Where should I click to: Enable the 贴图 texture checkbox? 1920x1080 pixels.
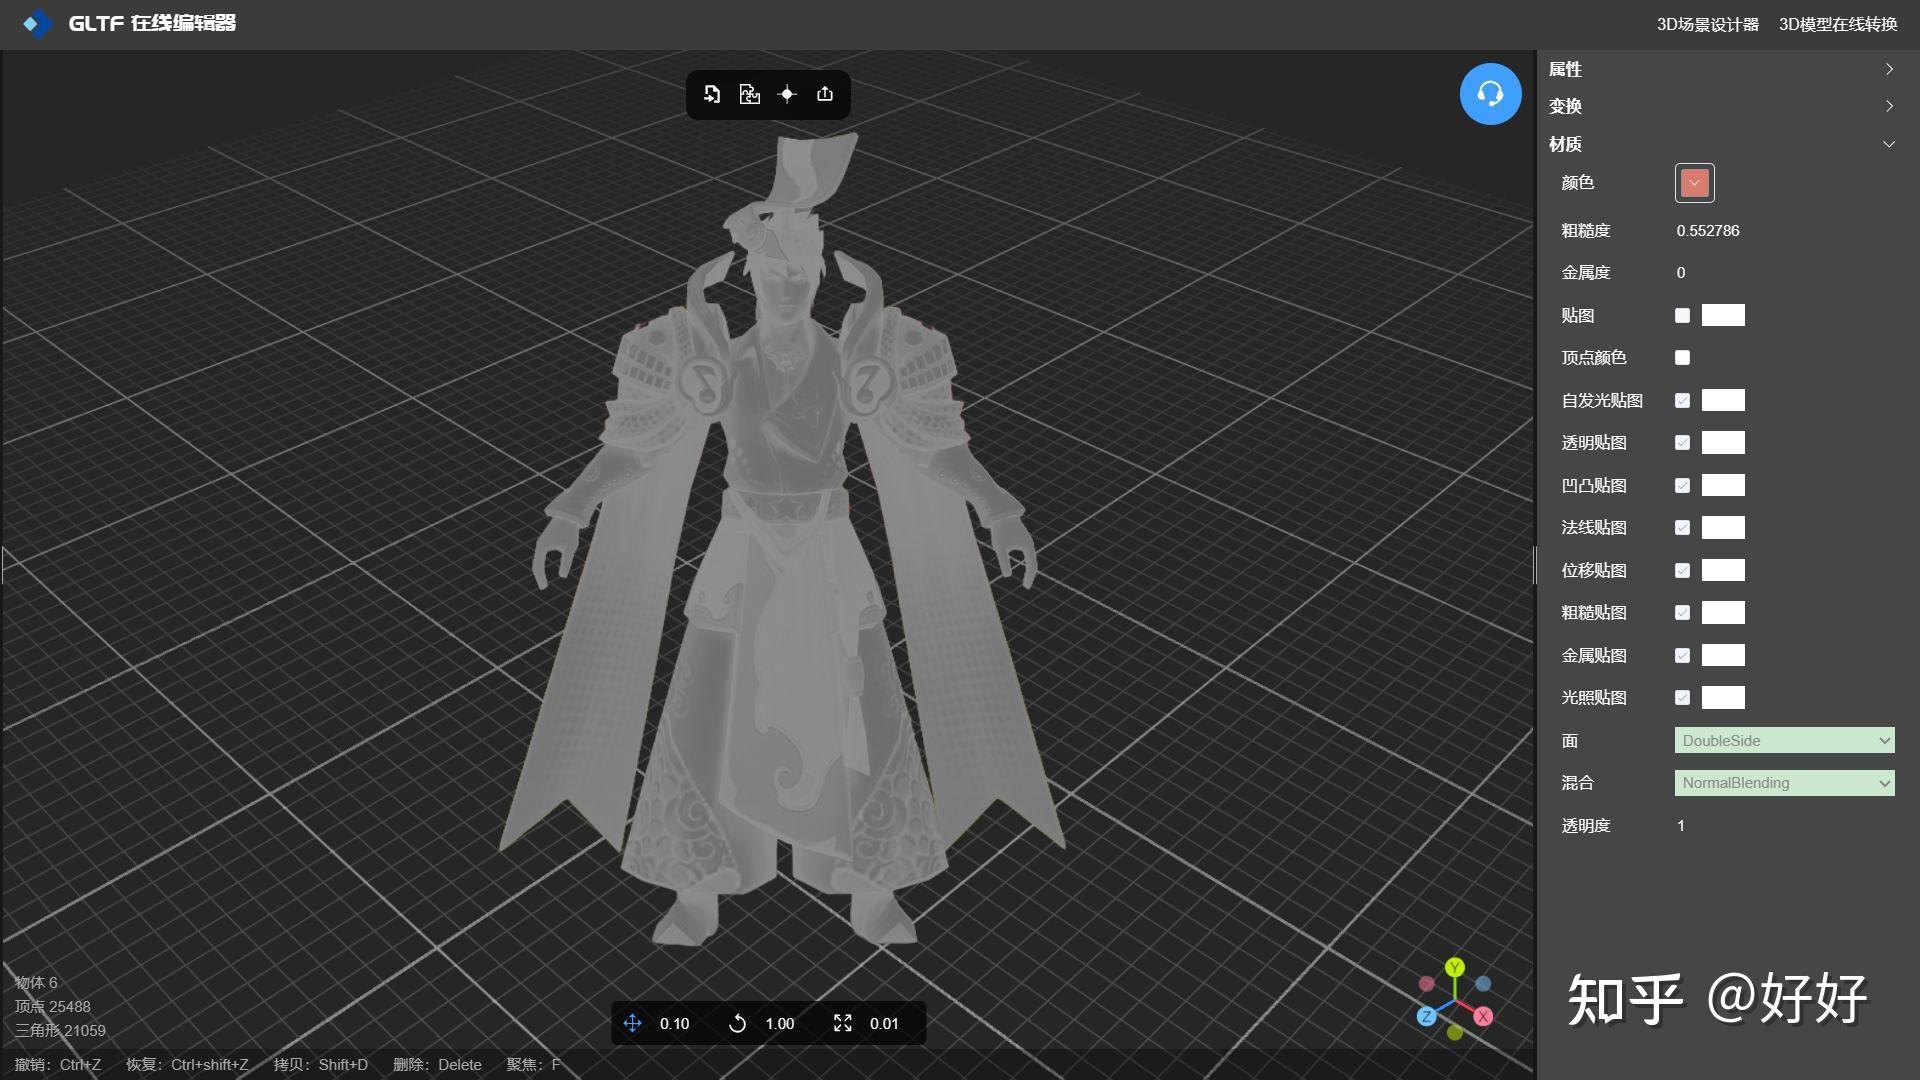(x=1683, y=315)
